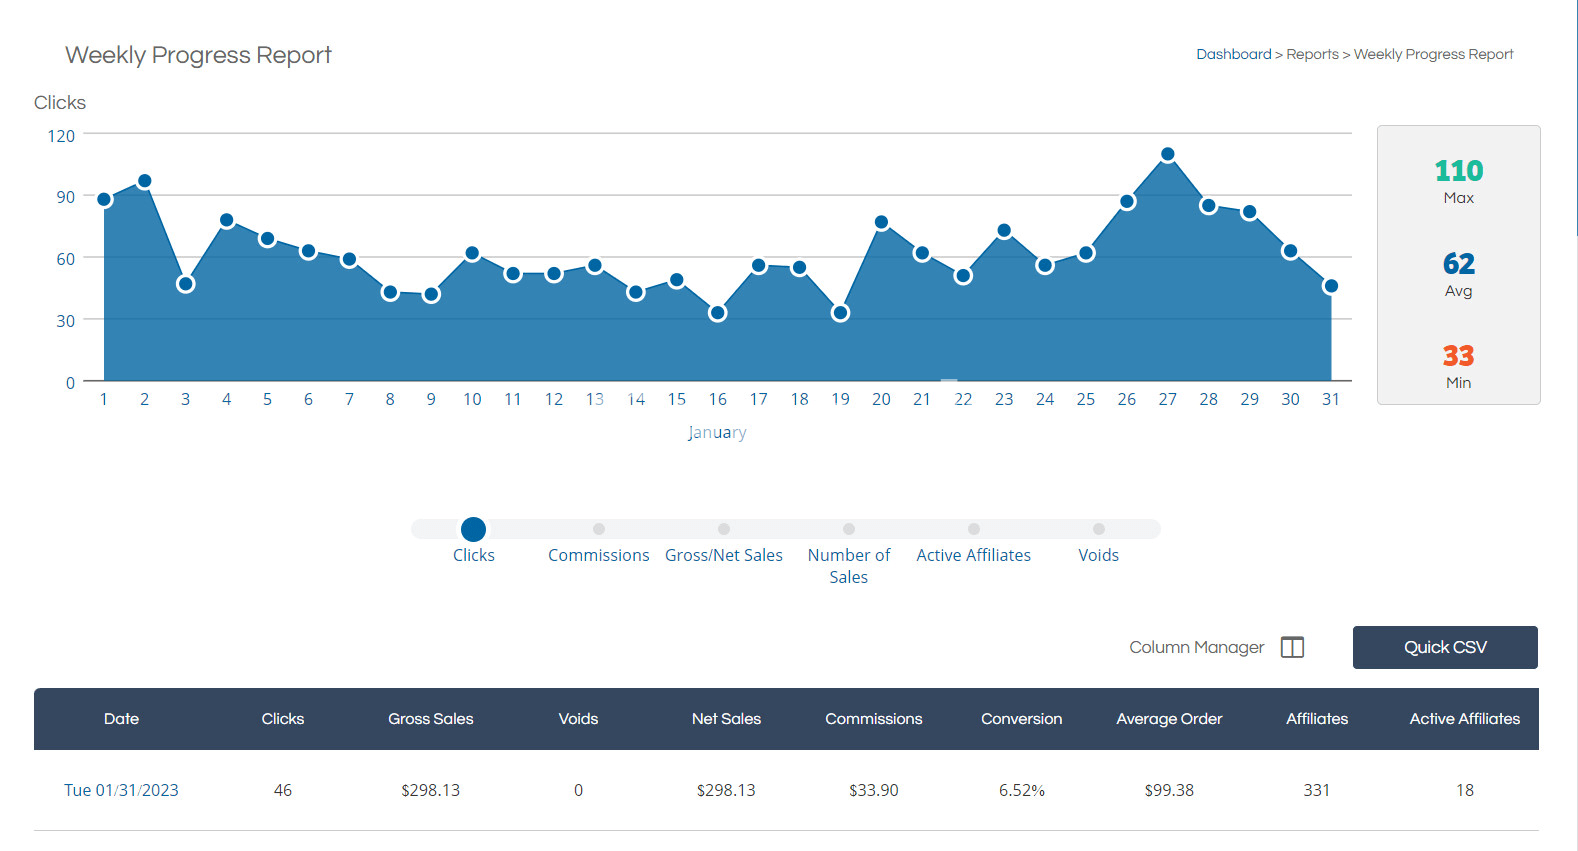Go to Dashboard breadcrumb link

pos(1233,54)
